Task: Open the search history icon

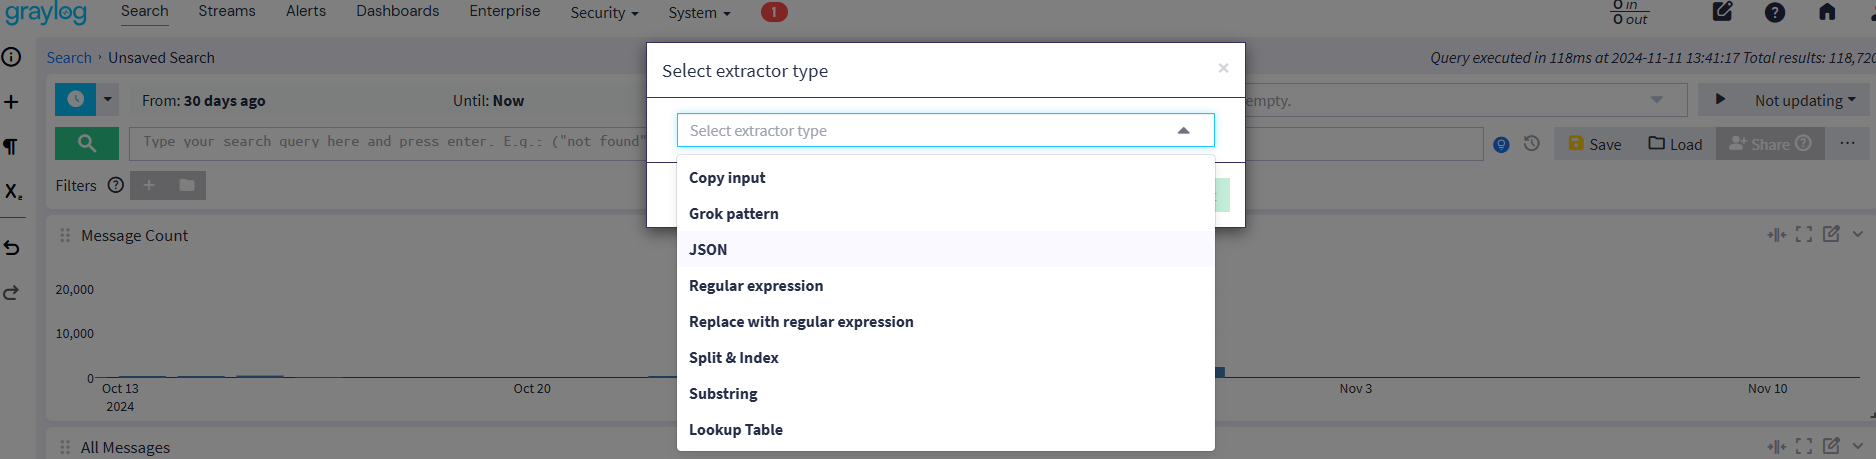Action: [1531, 144]
